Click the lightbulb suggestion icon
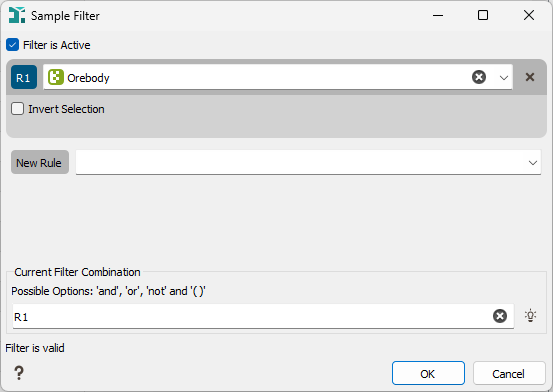 click(x=530, y=315)
